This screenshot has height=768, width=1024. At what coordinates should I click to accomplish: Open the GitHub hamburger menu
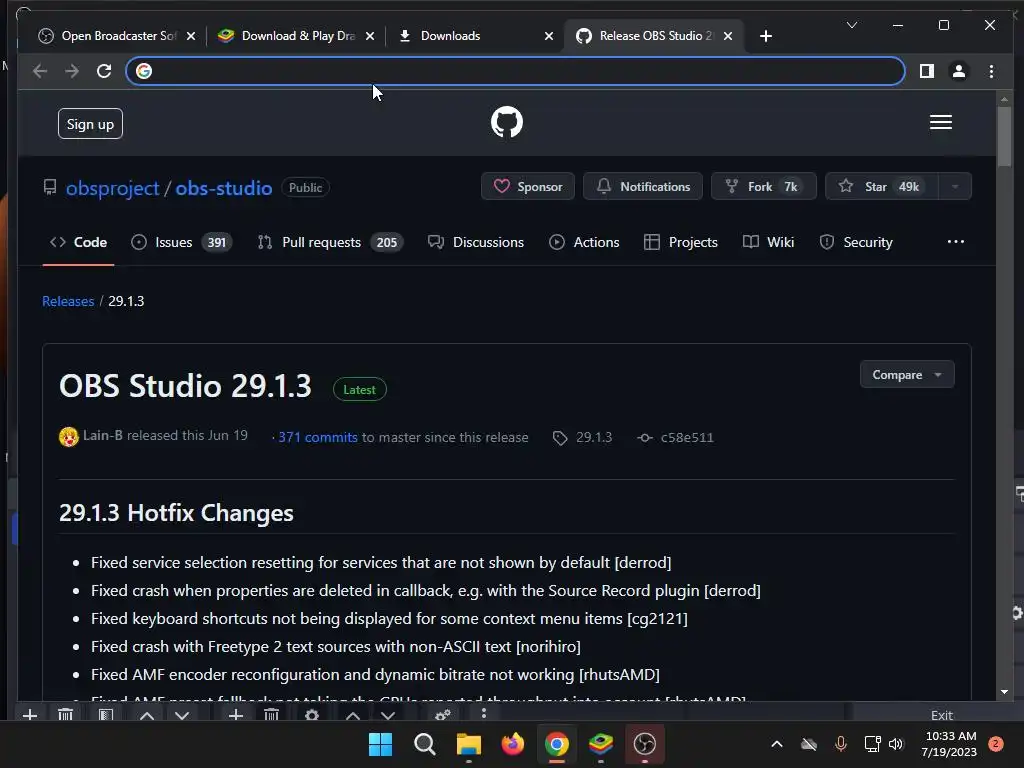(940, 122)
